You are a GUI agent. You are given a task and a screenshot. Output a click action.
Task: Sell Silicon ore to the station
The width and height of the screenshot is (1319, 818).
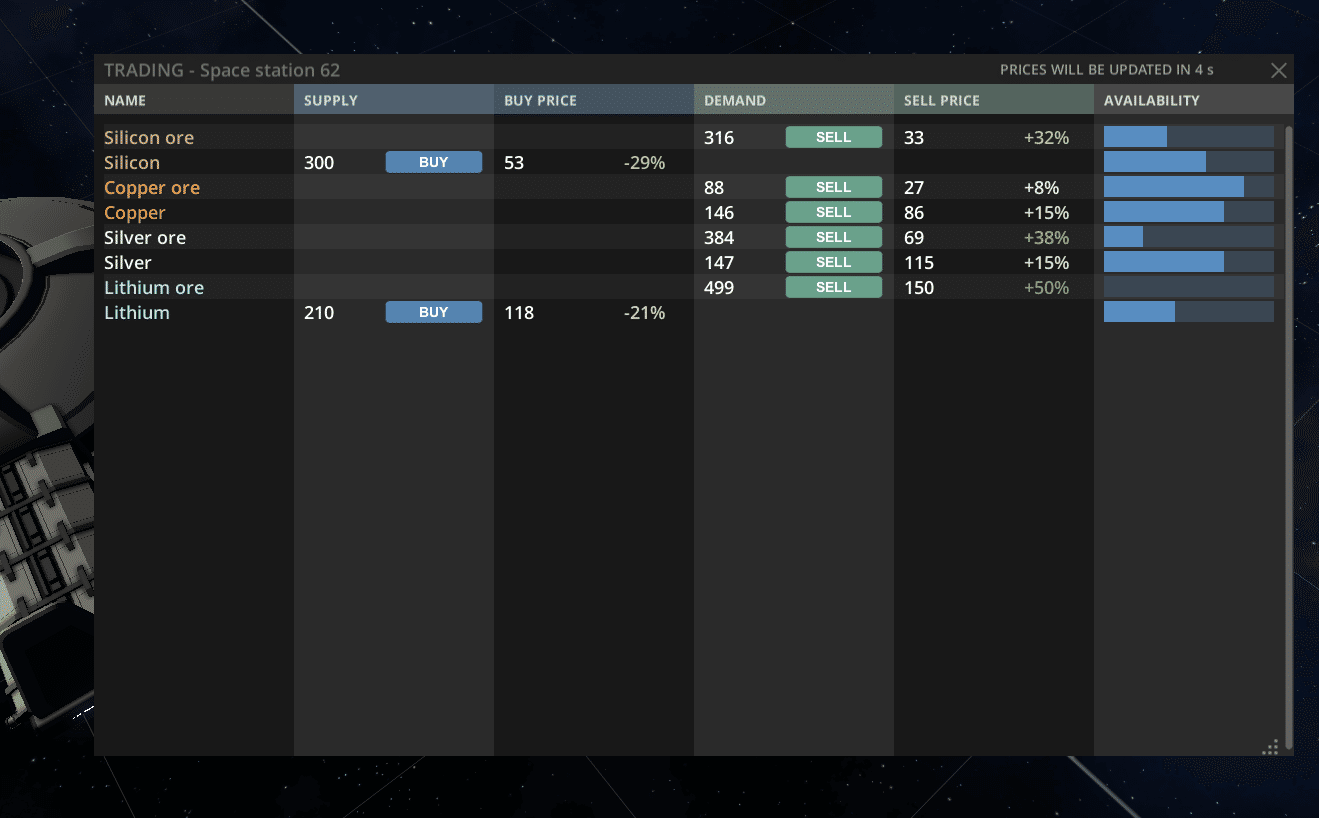(834, 137)
